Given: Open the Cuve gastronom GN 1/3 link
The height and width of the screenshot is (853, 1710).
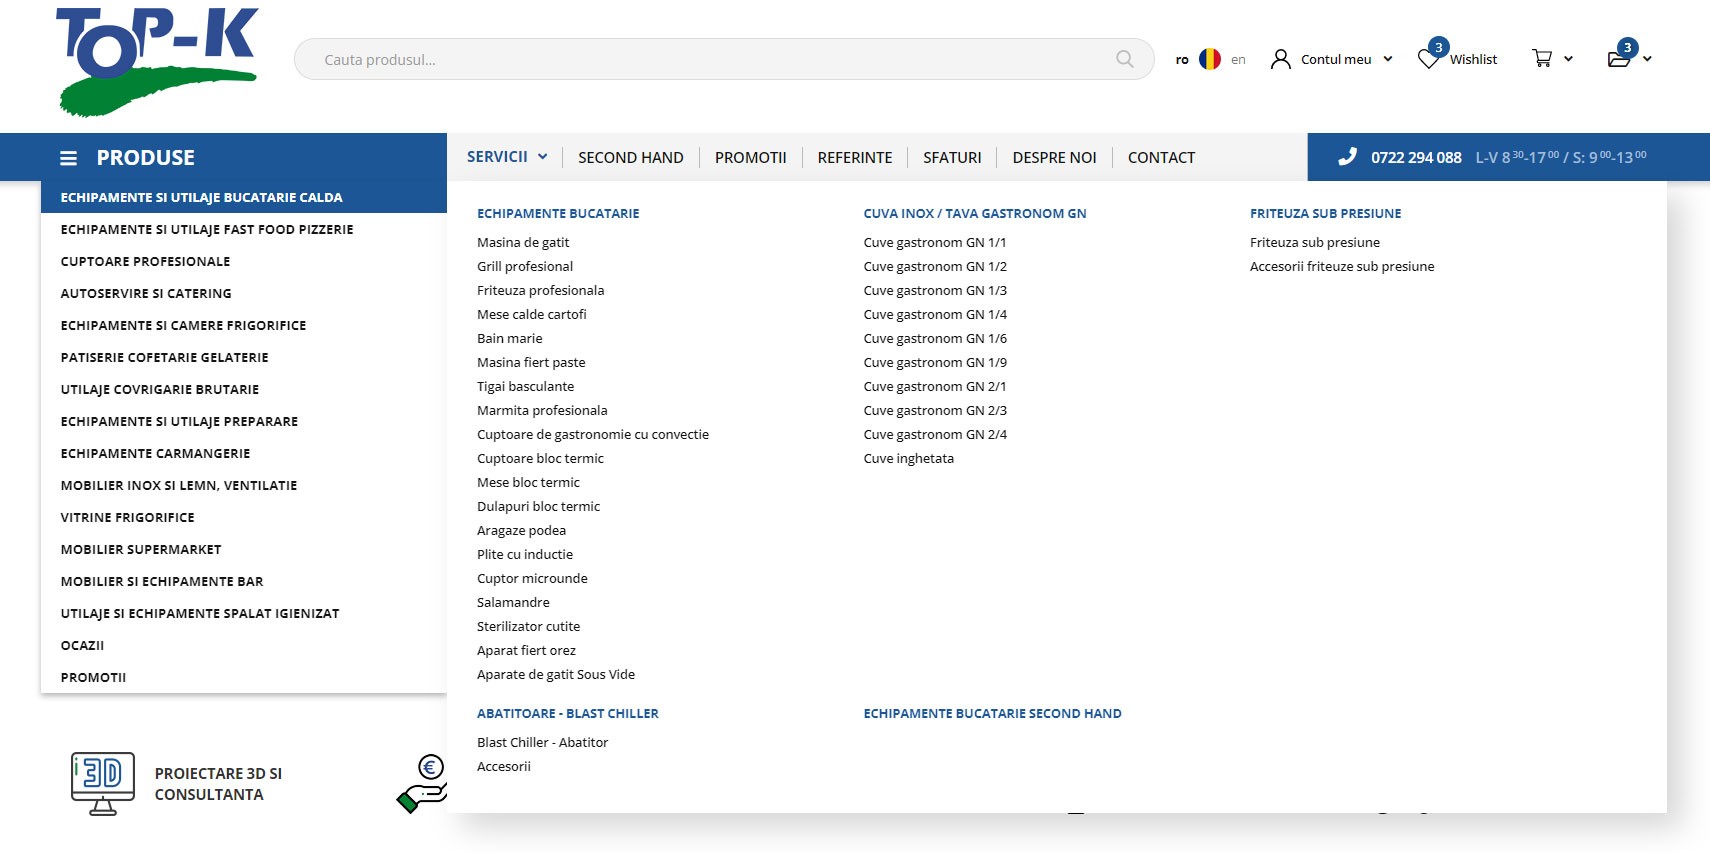Looking at the screenshot, I should [x=934, y=290].
